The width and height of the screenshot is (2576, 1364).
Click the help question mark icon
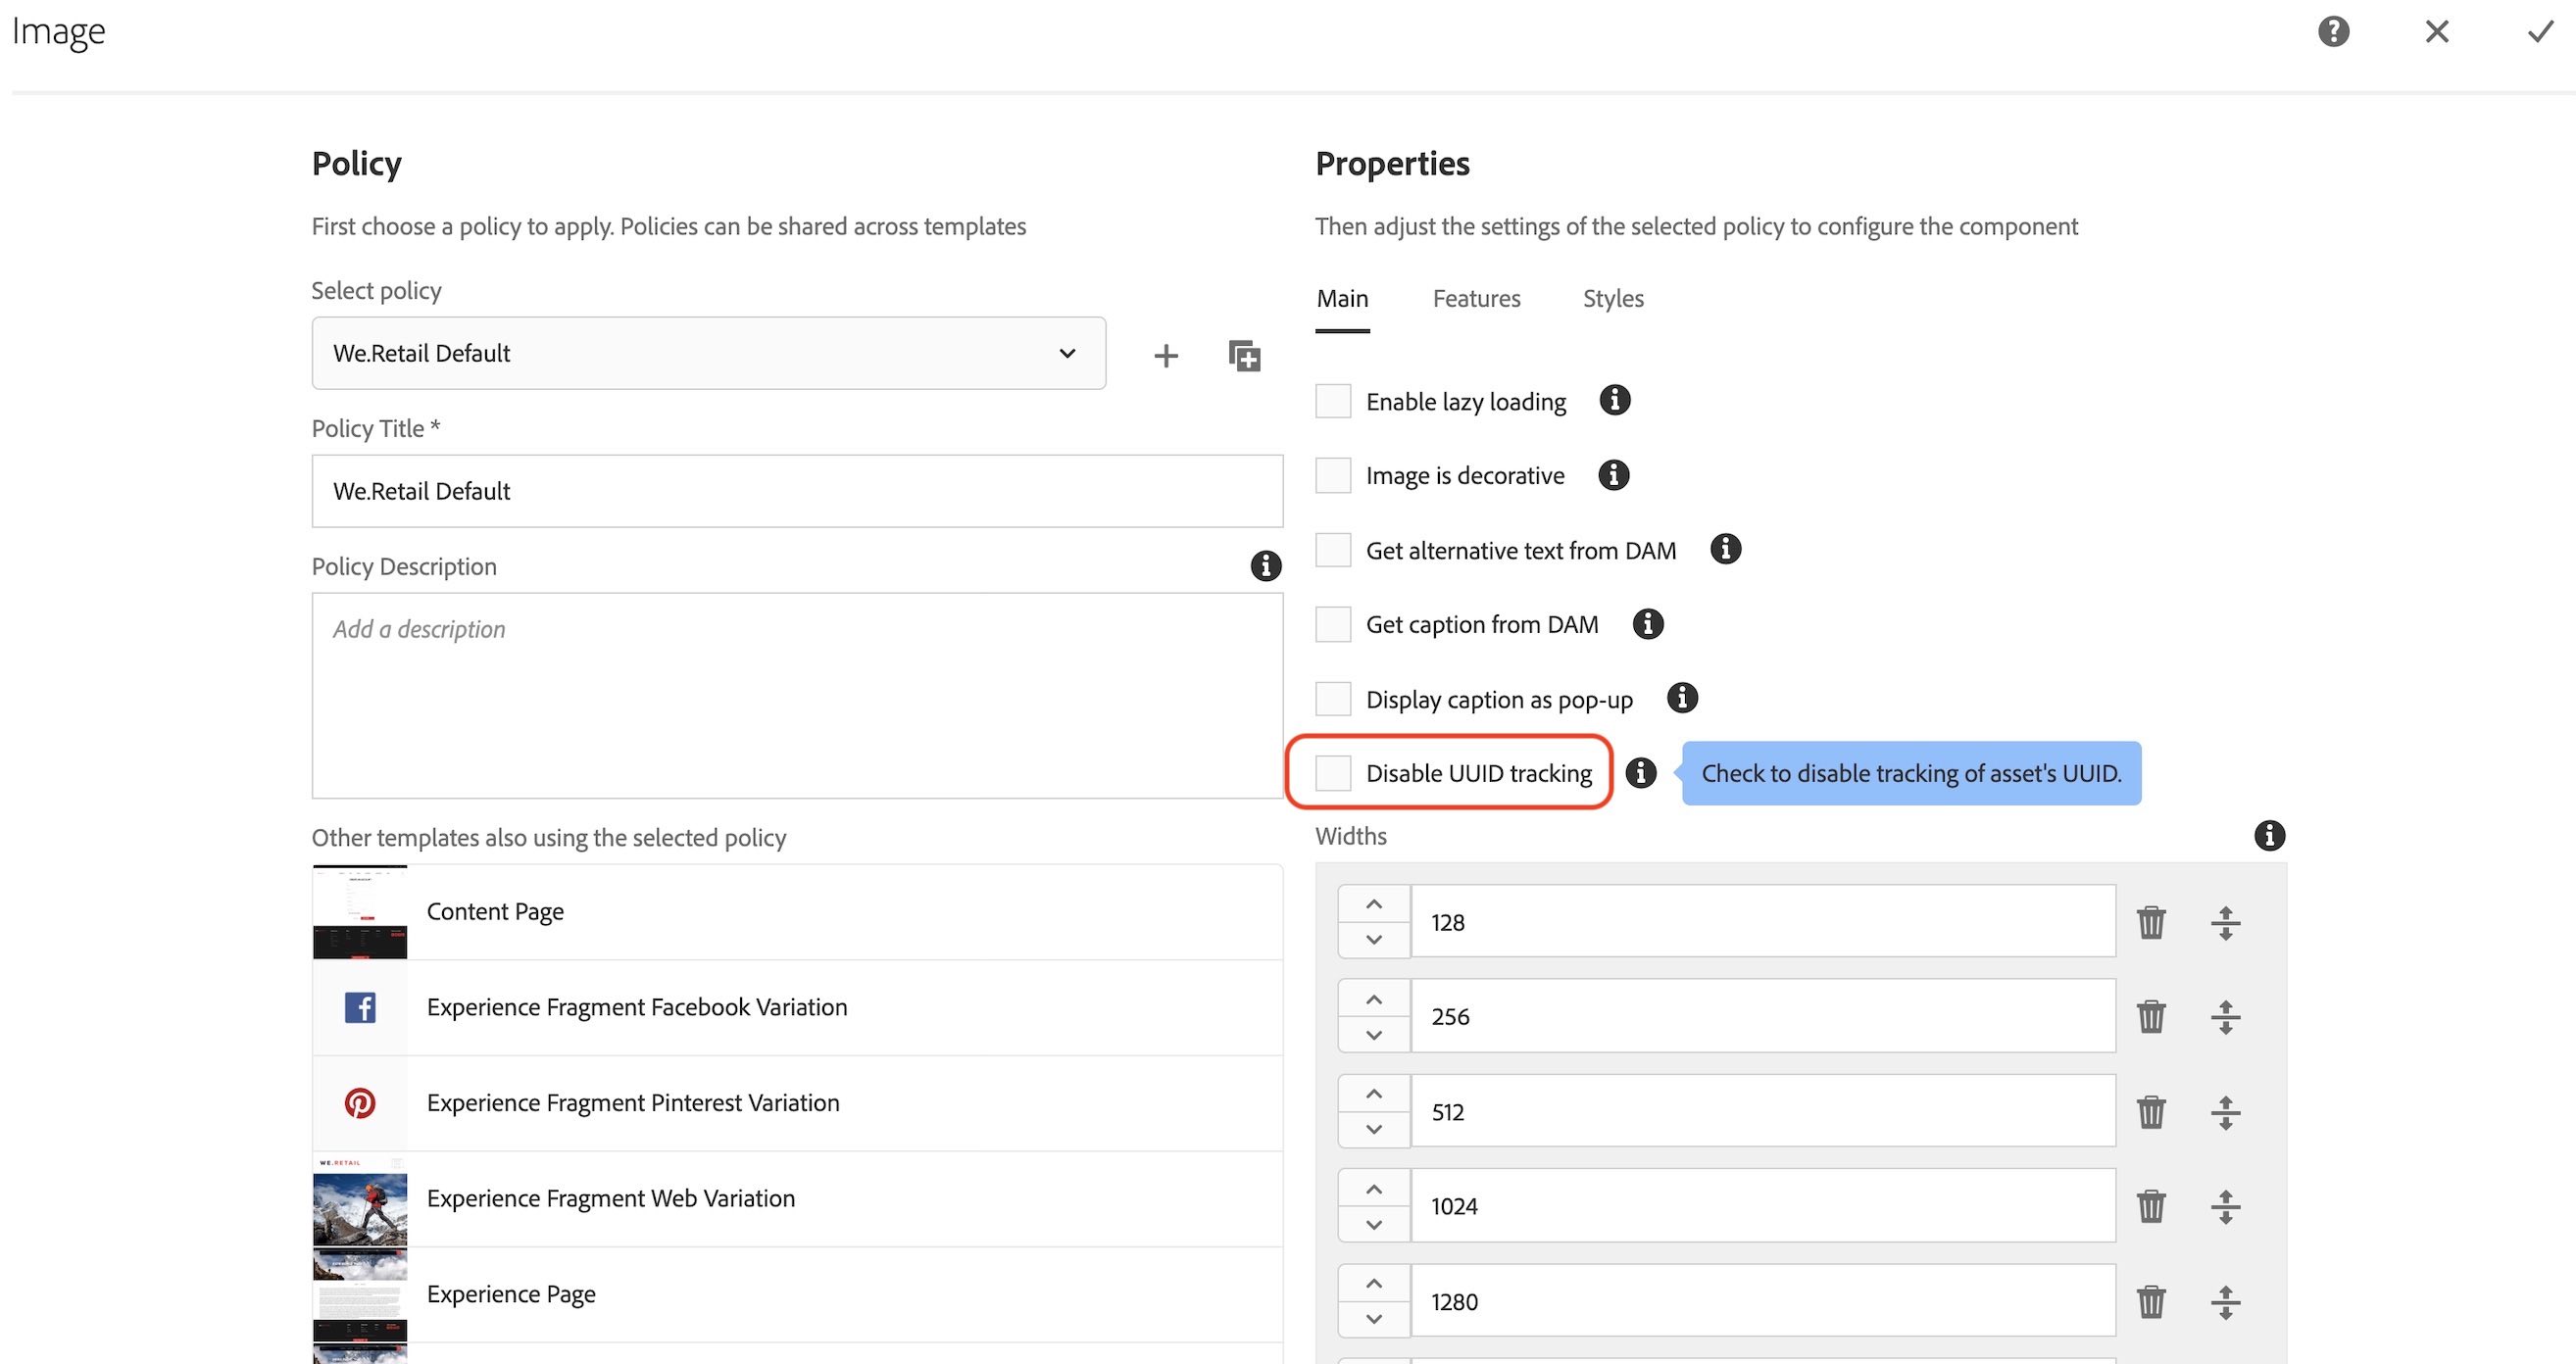point(2333,32)
